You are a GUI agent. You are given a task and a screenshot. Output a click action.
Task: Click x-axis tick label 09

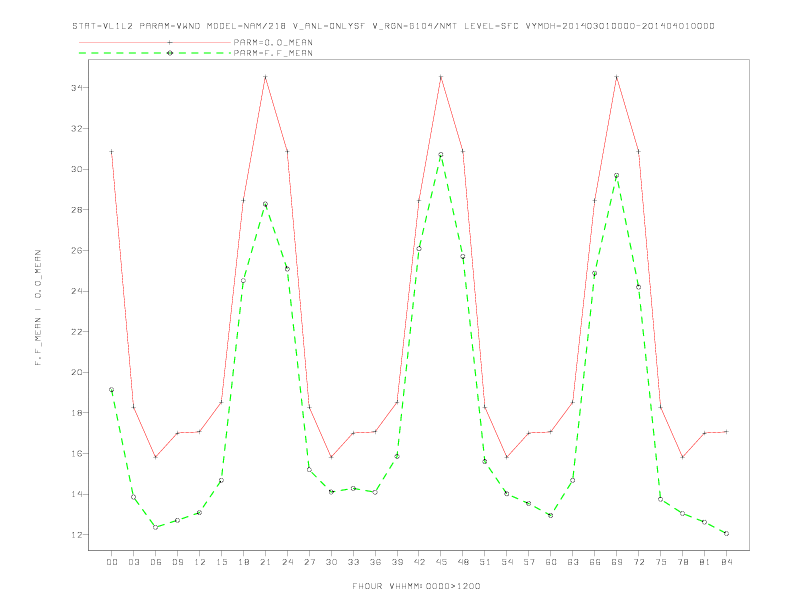tap(177, 562)
